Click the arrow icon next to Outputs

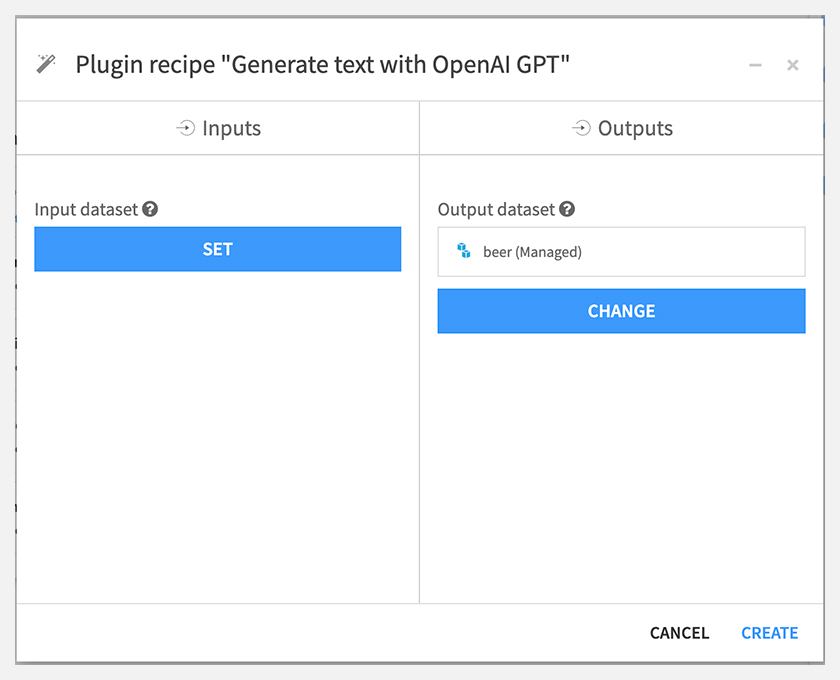tap(581, 128)
